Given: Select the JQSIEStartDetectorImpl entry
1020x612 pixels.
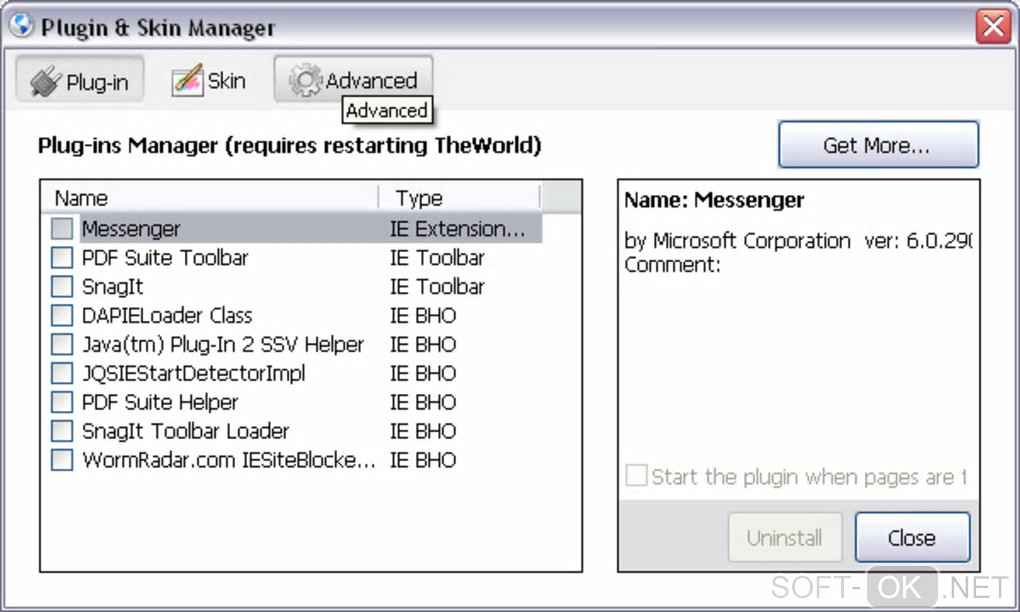Looking at the screenshot, I should click(193, 373).
